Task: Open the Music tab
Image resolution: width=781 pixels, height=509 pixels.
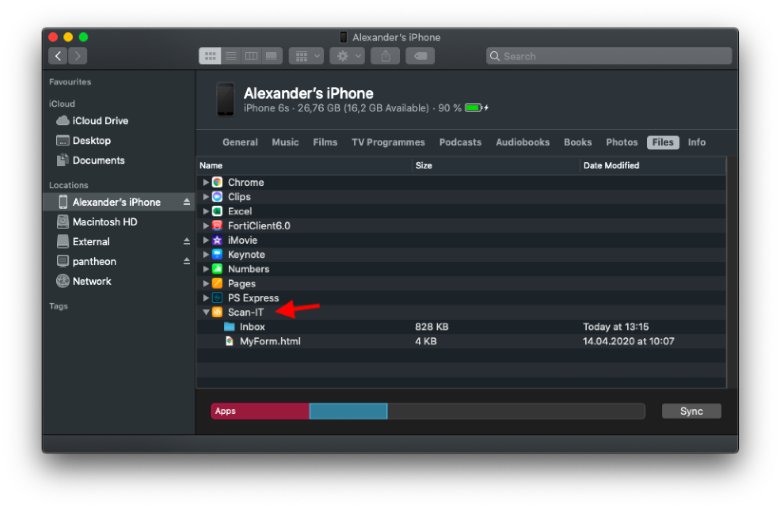Action: [285, 142]
